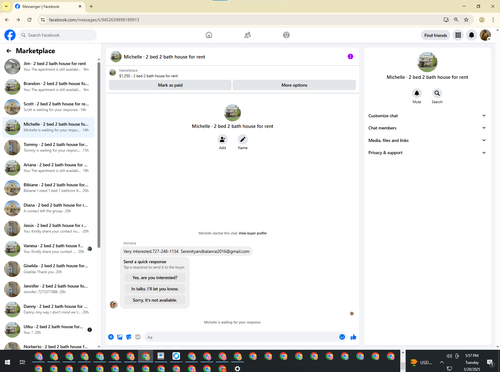Click the Search Facebook field

pos(57,35)
